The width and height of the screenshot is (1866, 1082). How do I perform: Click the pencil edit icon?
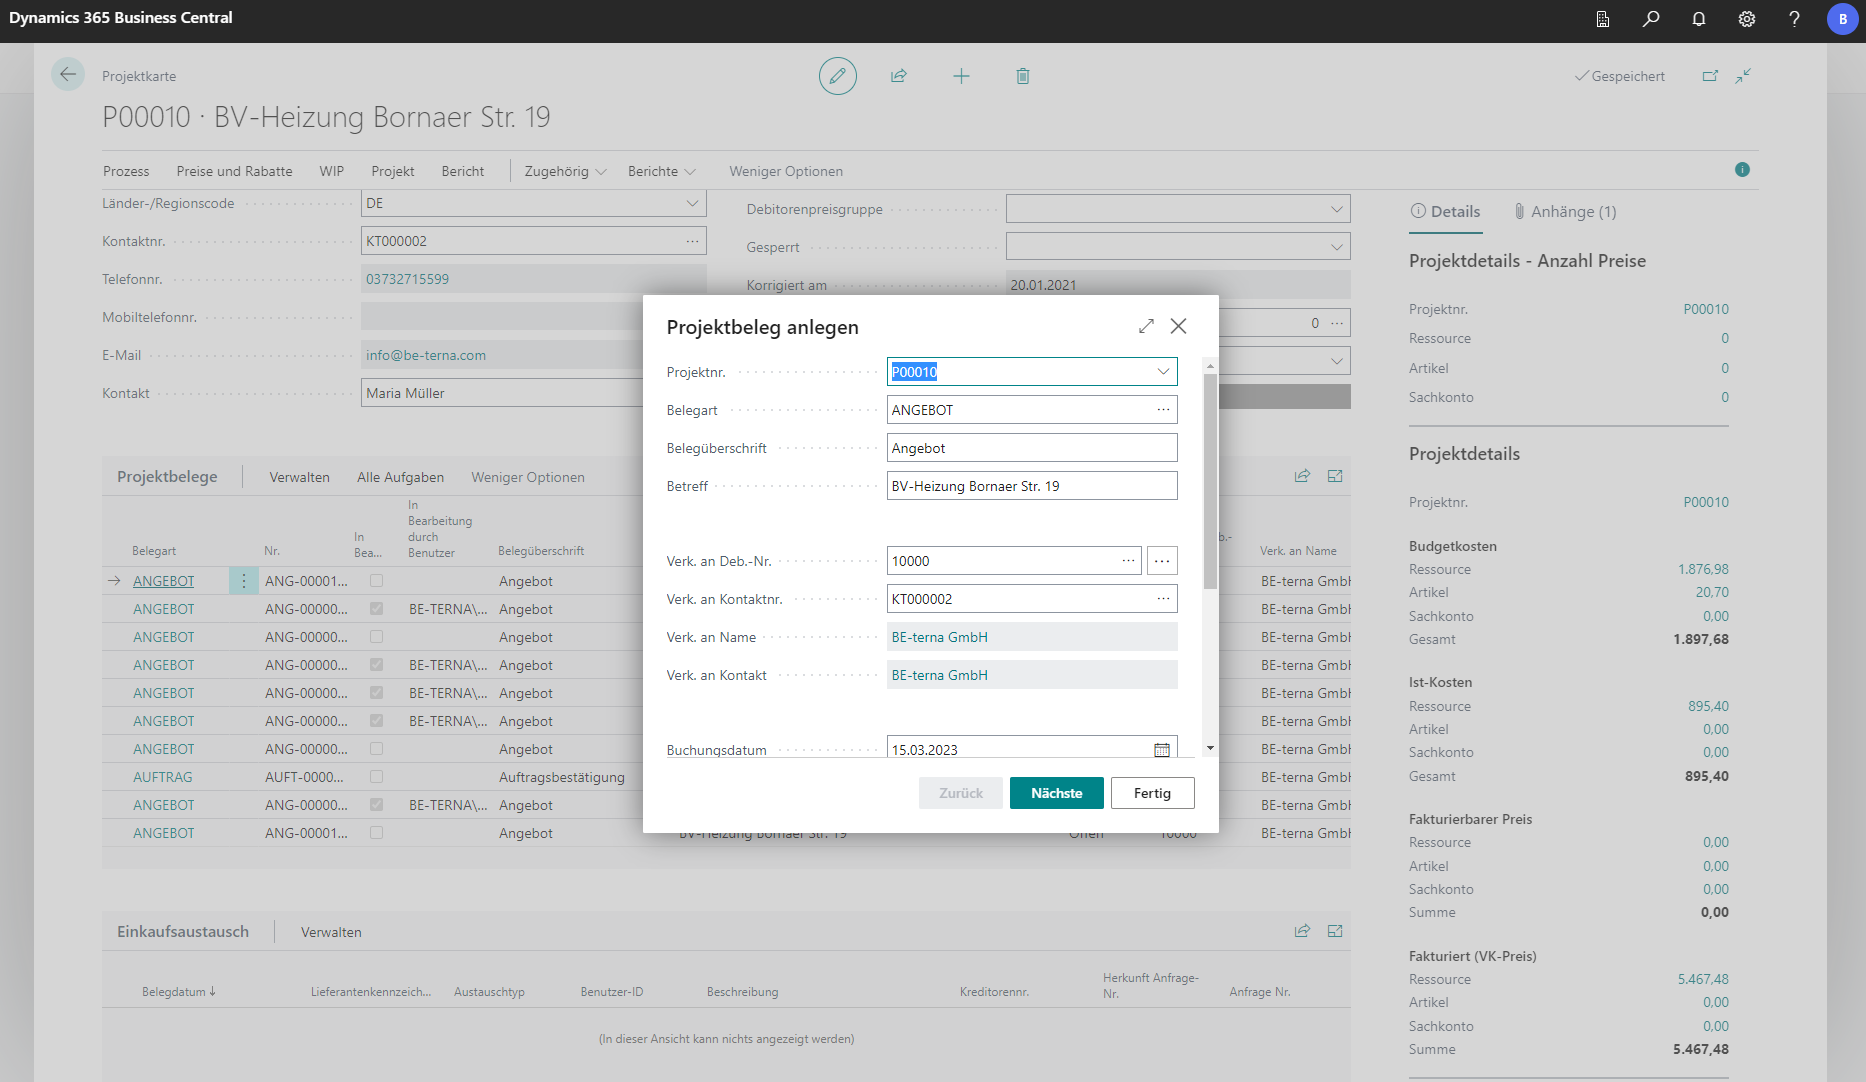(837, 76)
